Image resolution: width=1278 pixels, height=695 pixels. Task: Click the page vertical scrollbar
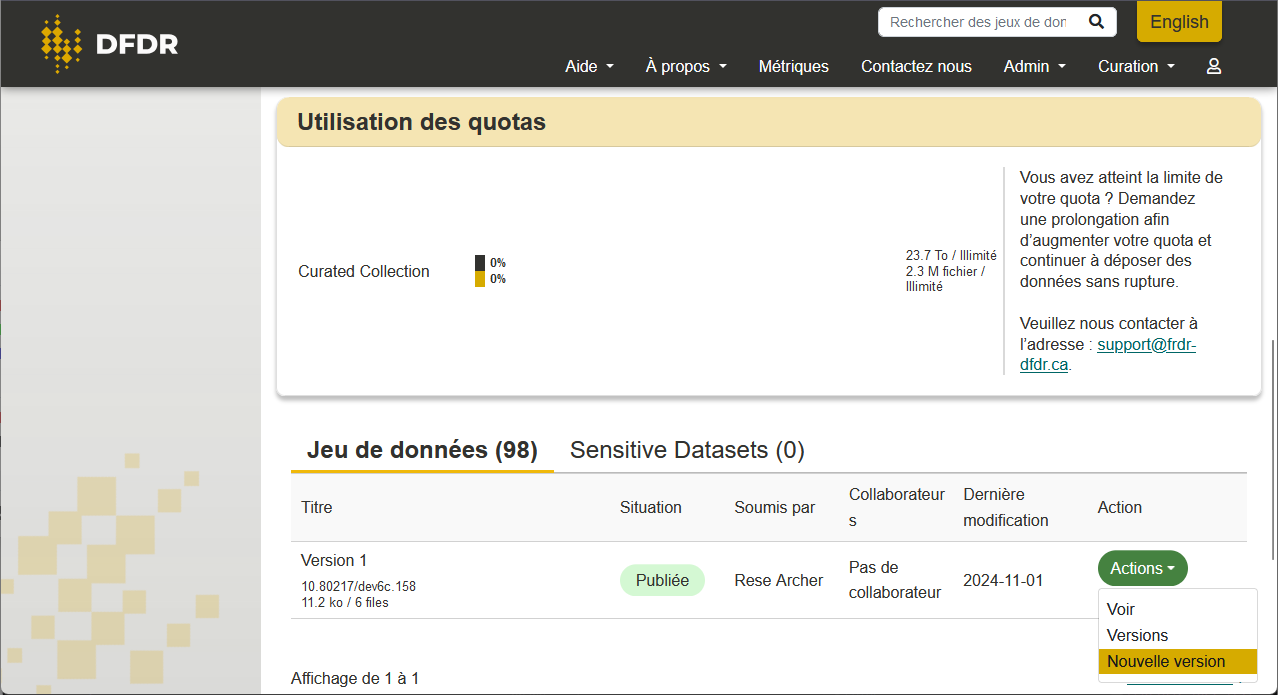1272,452
